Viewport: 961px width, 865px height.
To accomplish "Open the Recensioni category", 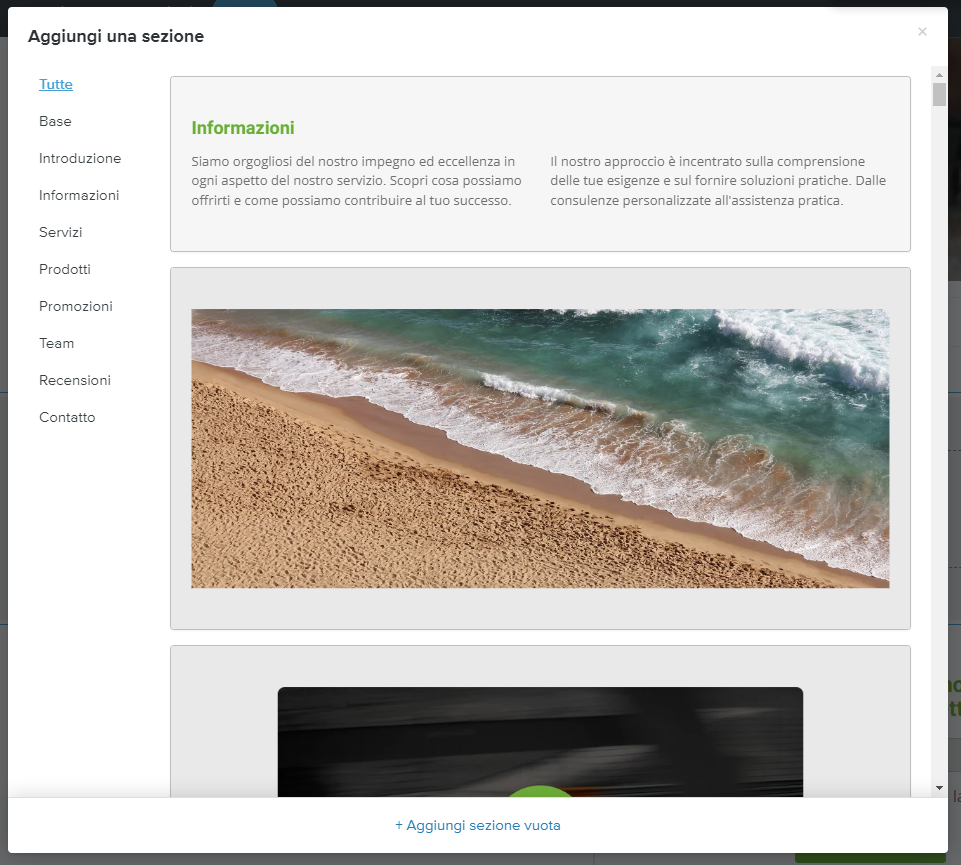I will 75,380.
